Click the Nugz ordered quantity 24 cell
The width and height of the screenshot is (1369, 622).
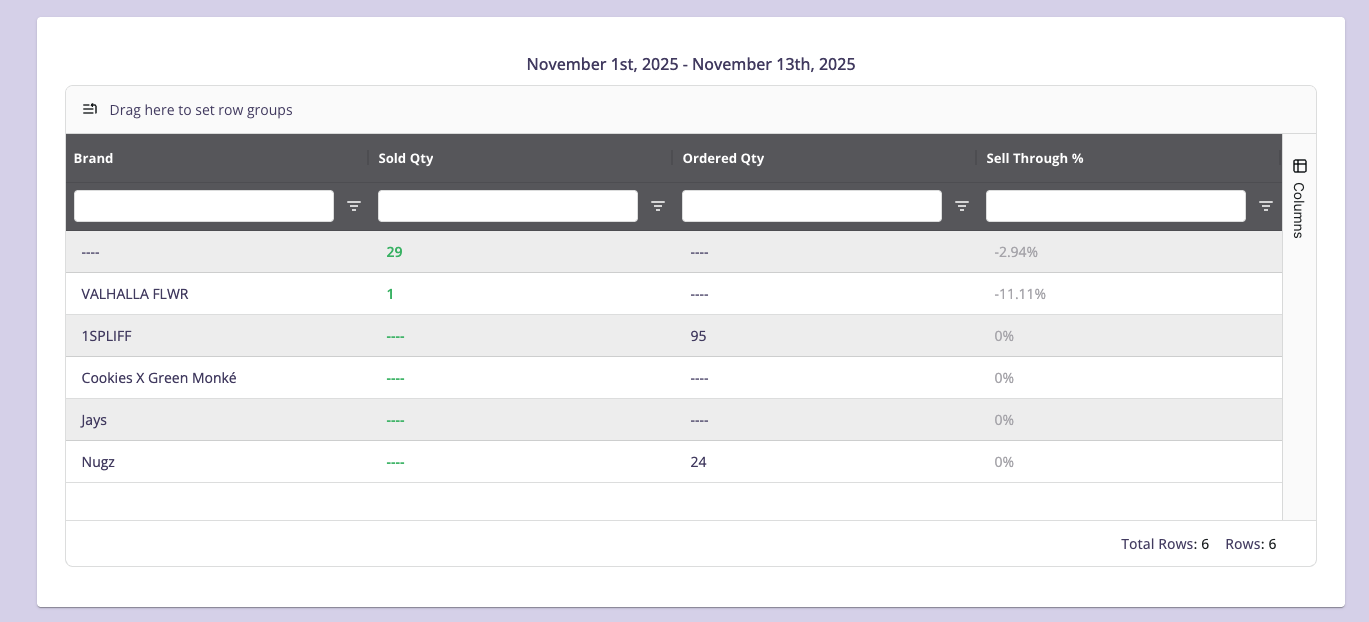pyautogui.click(x=698, y=462)
